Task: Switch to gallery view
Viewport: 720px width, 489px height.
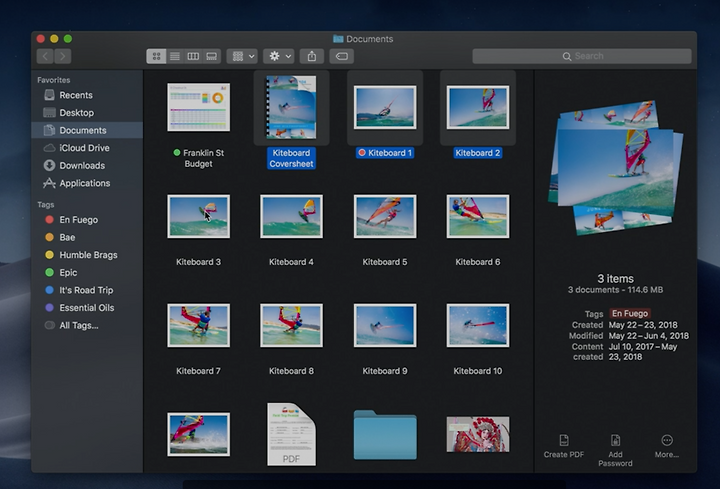Action: click(212, 56)
